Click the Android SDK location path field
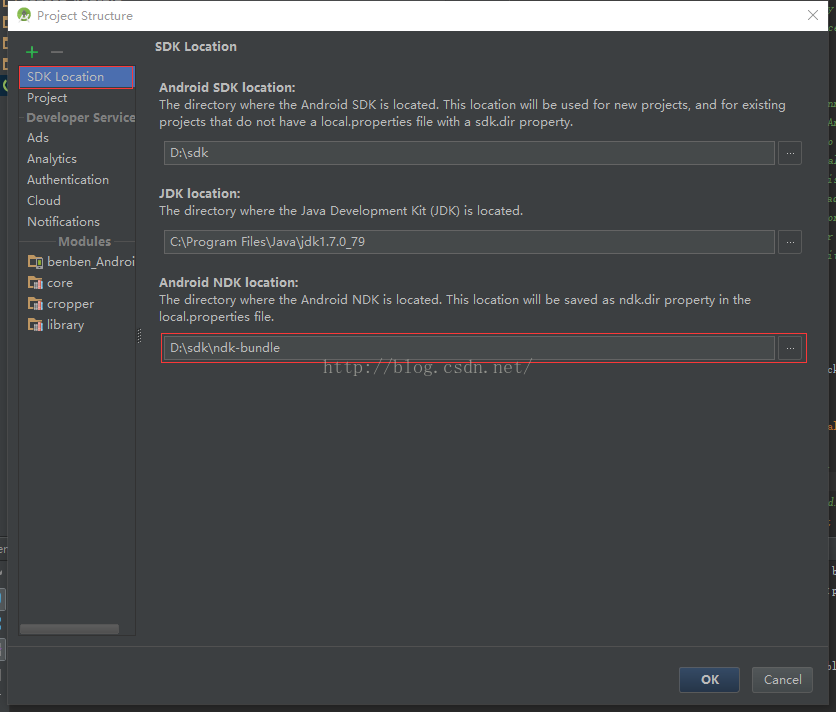Viewport: 836px width, 712px height. 469,153
